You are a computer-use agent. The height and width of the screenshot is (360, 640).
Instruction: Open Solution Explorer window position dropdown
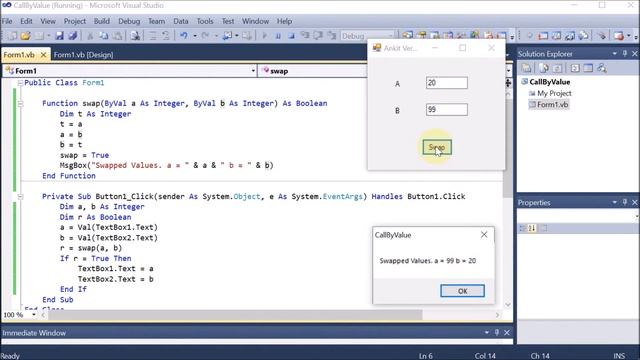(x=614, y=53)
